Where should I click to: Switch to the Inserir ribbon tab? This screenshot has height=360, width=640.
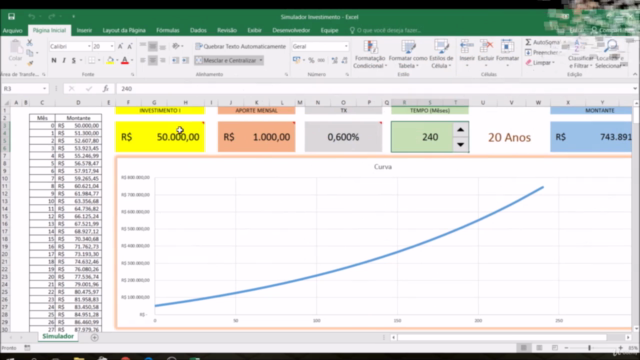[84, 30]
